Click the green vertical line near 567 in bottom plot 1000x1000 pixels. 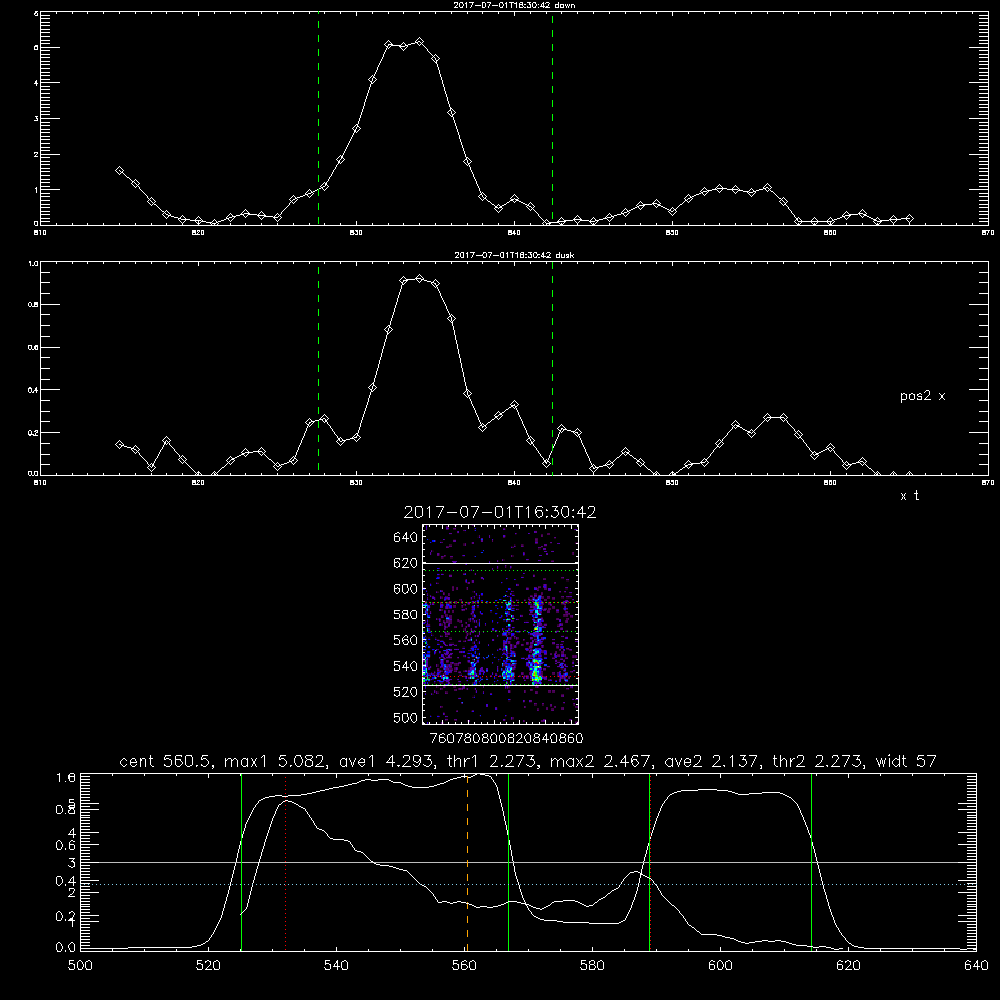(x=508, y=862)
